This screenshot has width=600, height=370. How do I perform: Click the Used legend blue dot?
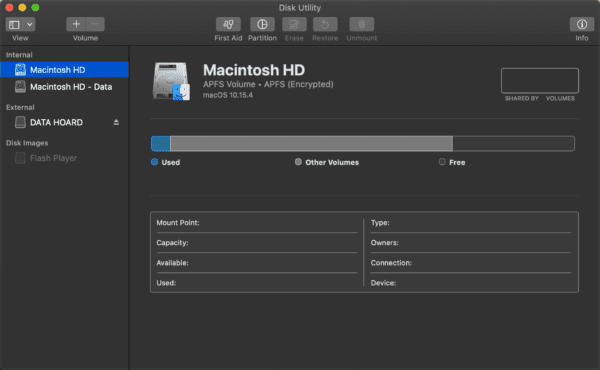point(155,162)
